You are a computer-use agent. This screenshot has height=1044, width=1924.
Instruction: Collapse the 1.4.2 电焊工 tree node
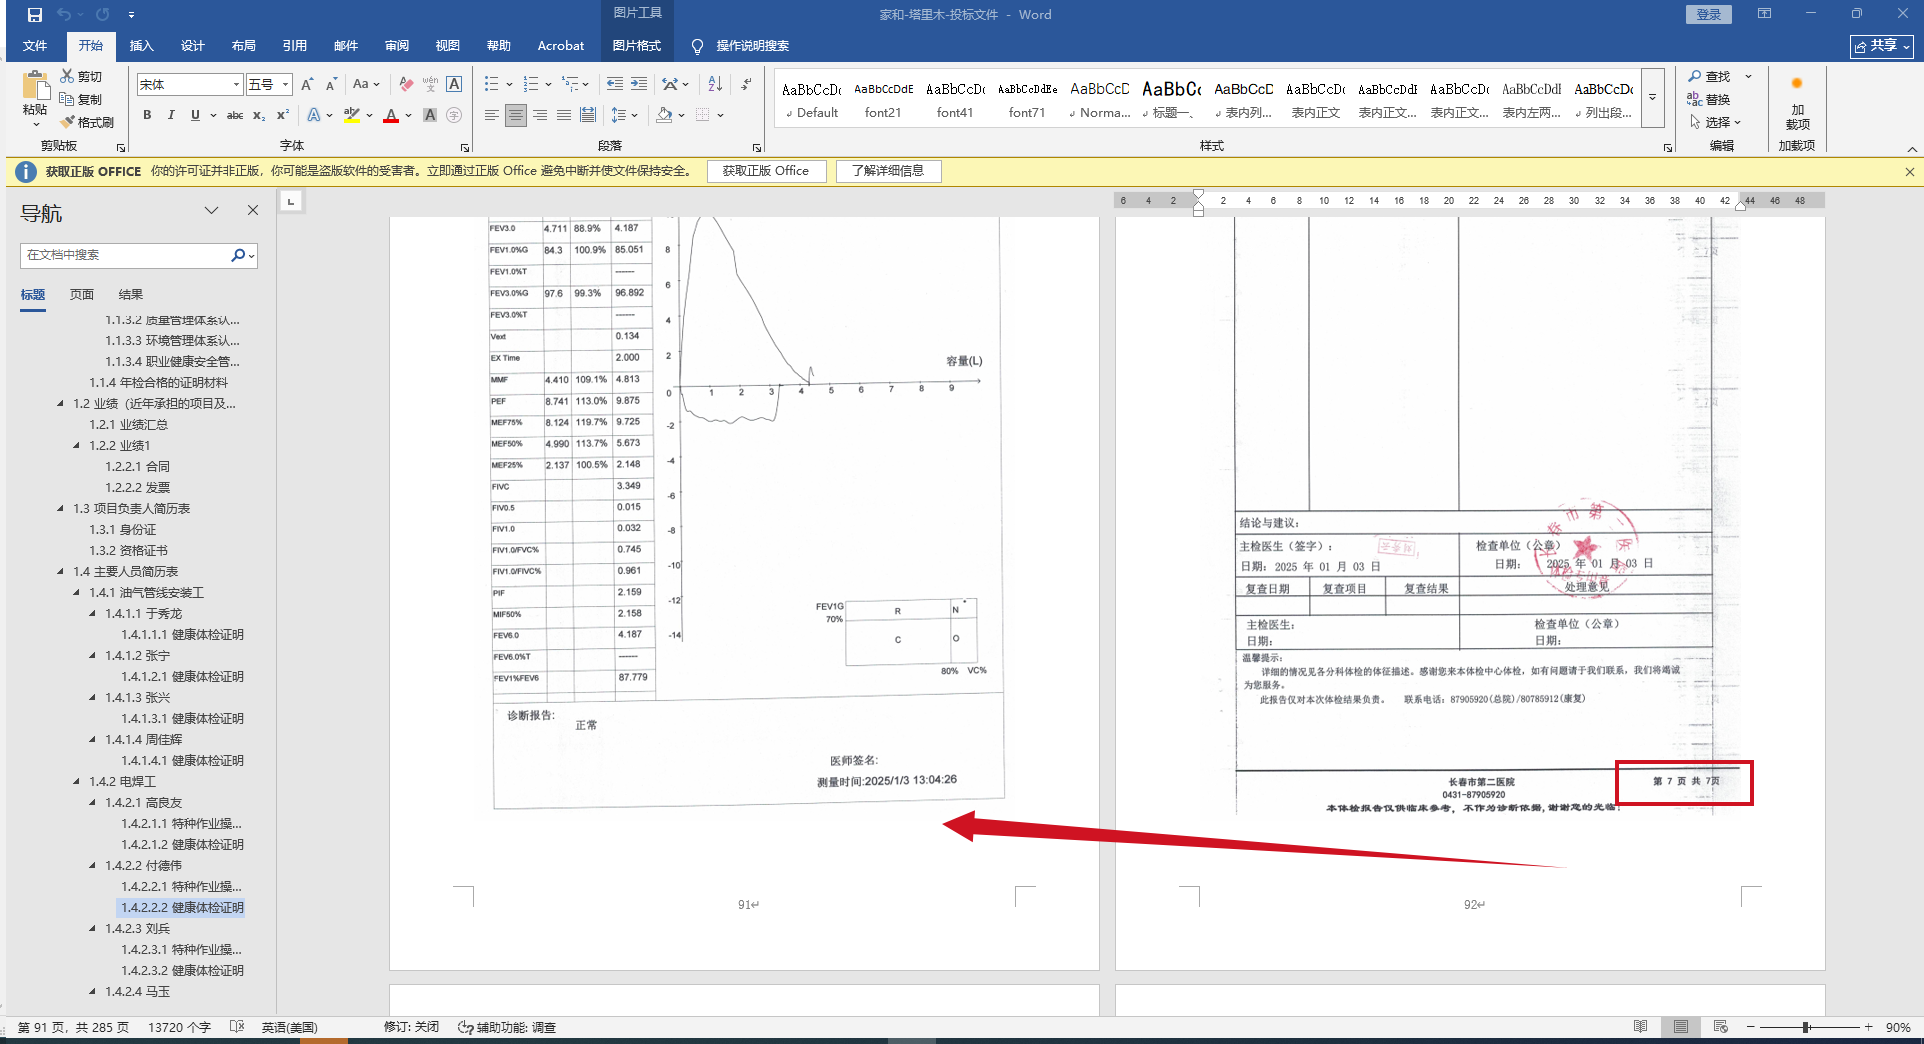pyautogui.click(x=78, y=782)
